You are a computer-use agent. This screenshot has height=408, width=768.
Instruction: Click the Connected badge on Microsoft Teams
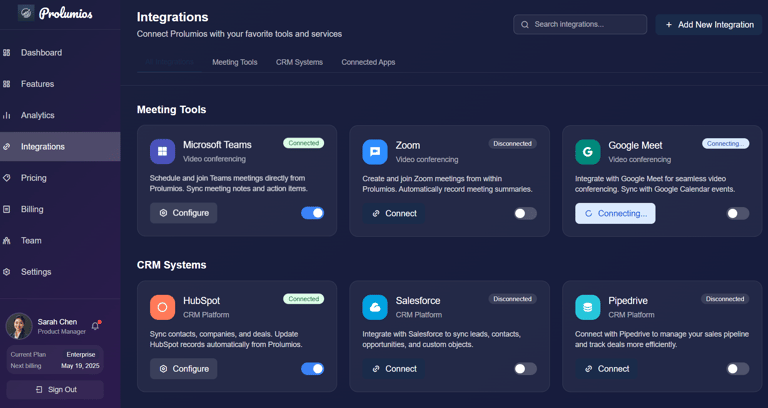(304, 143)
